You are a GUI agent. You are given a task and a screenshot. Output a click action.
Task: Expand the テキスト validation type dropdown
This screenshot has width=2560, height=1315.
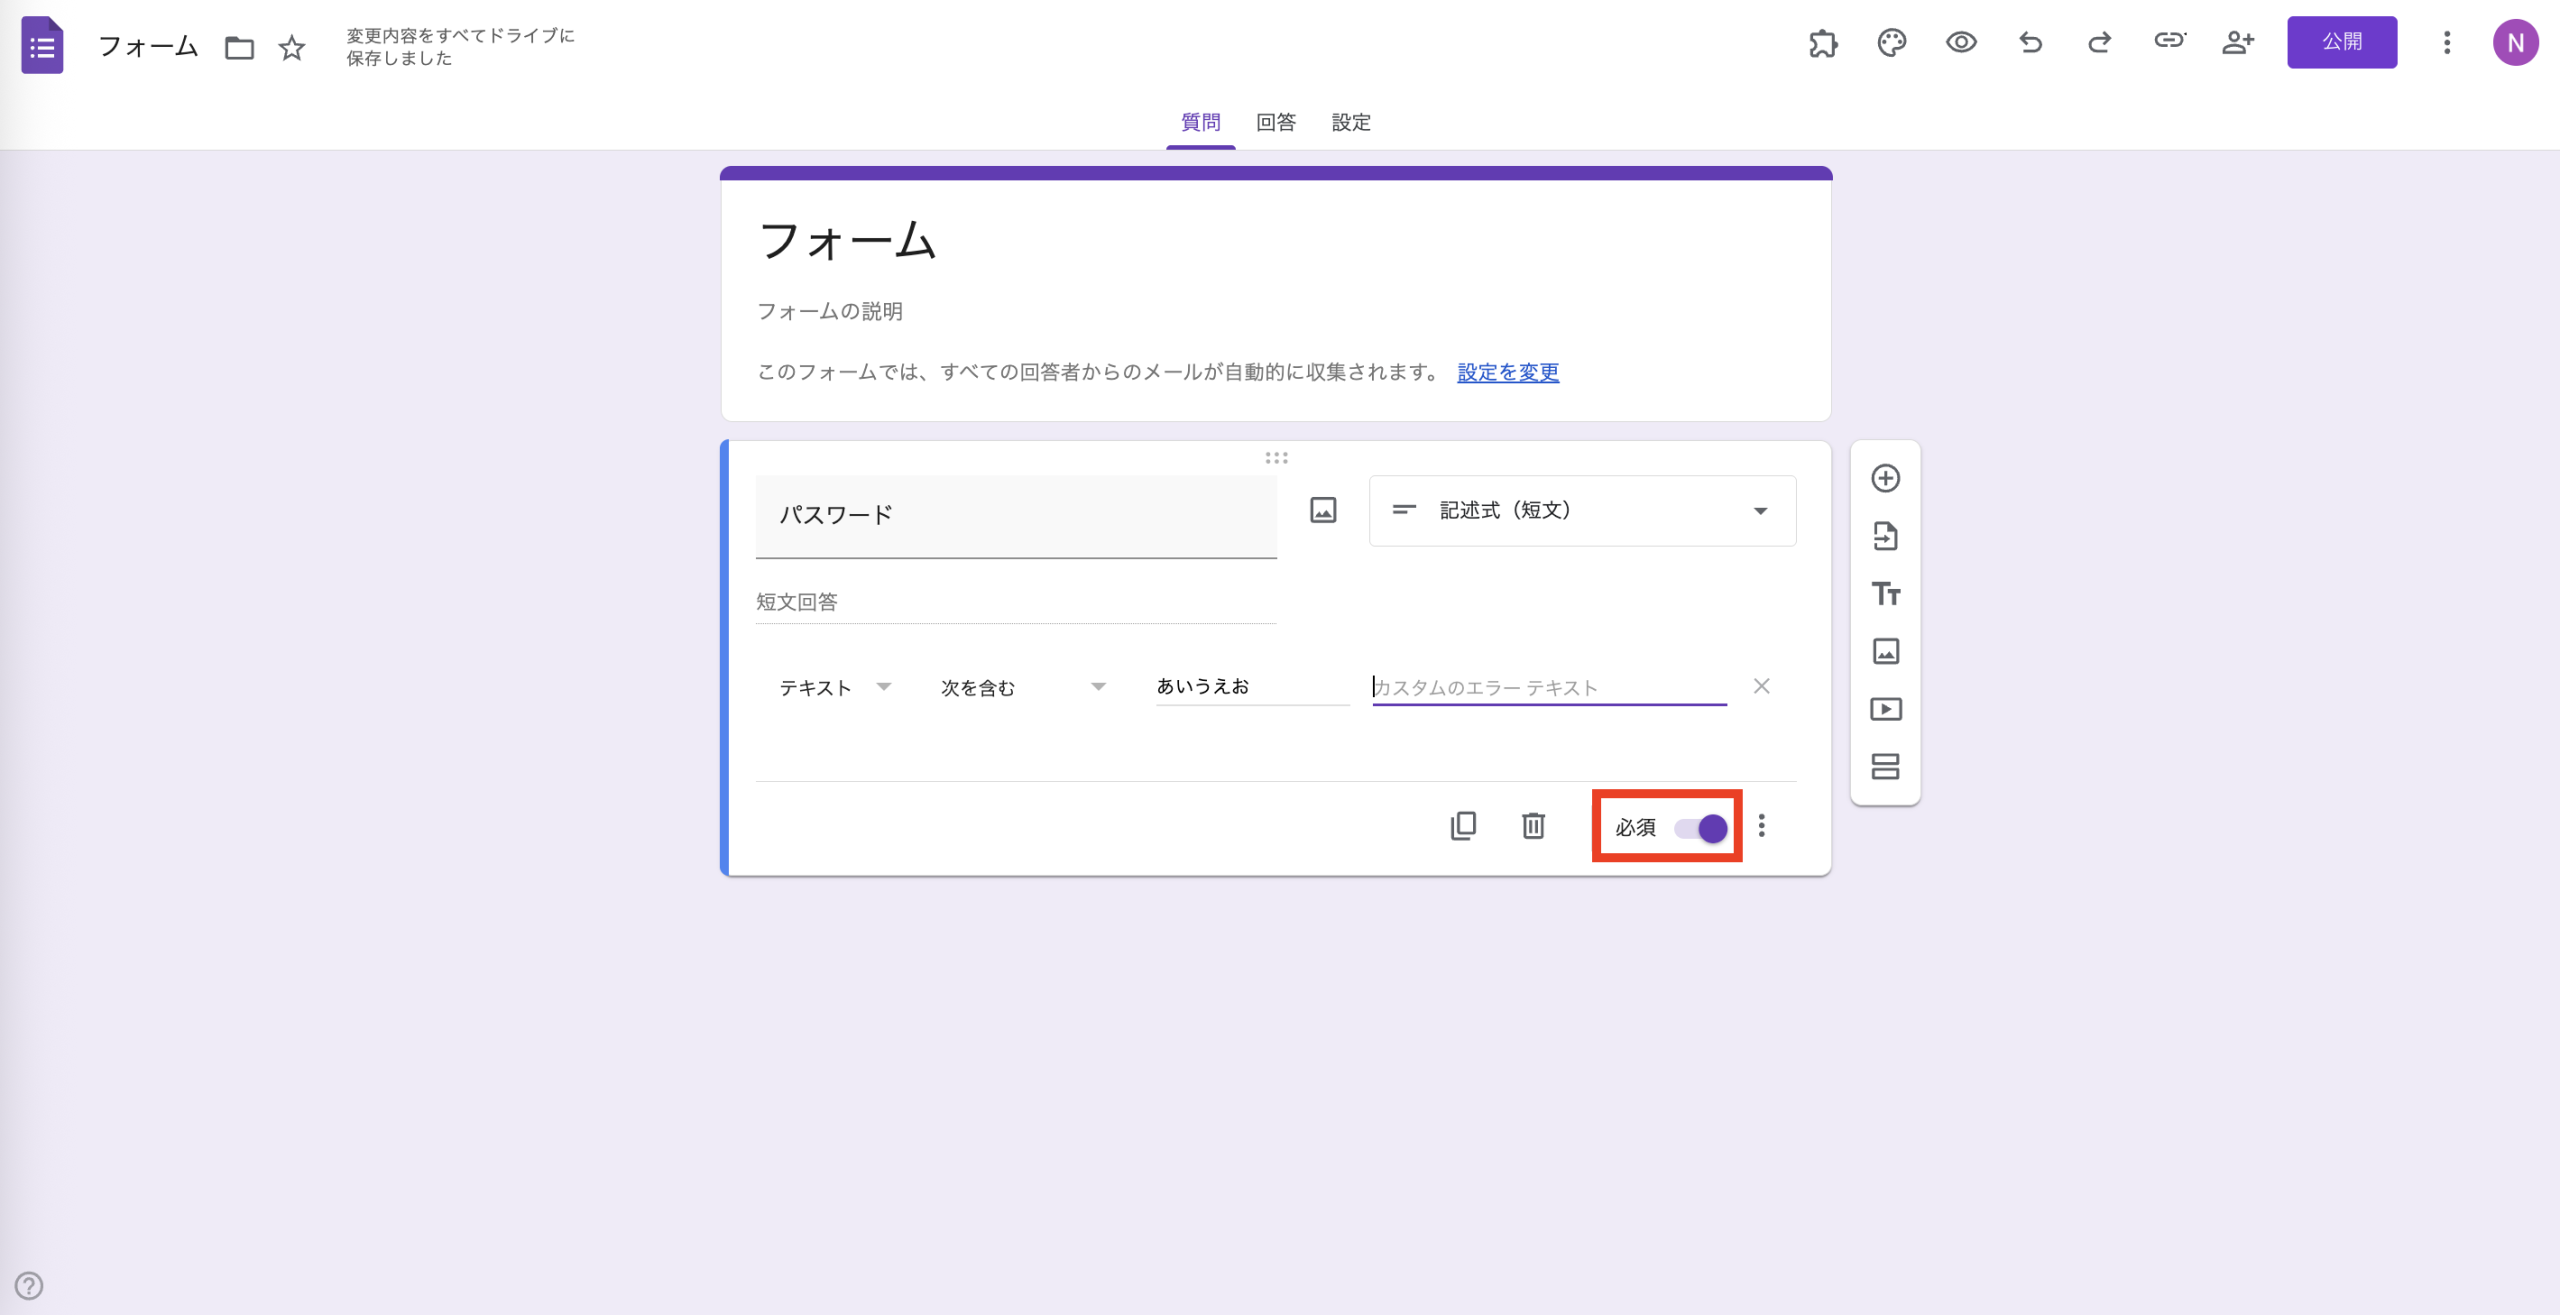[x=837, y=687]
